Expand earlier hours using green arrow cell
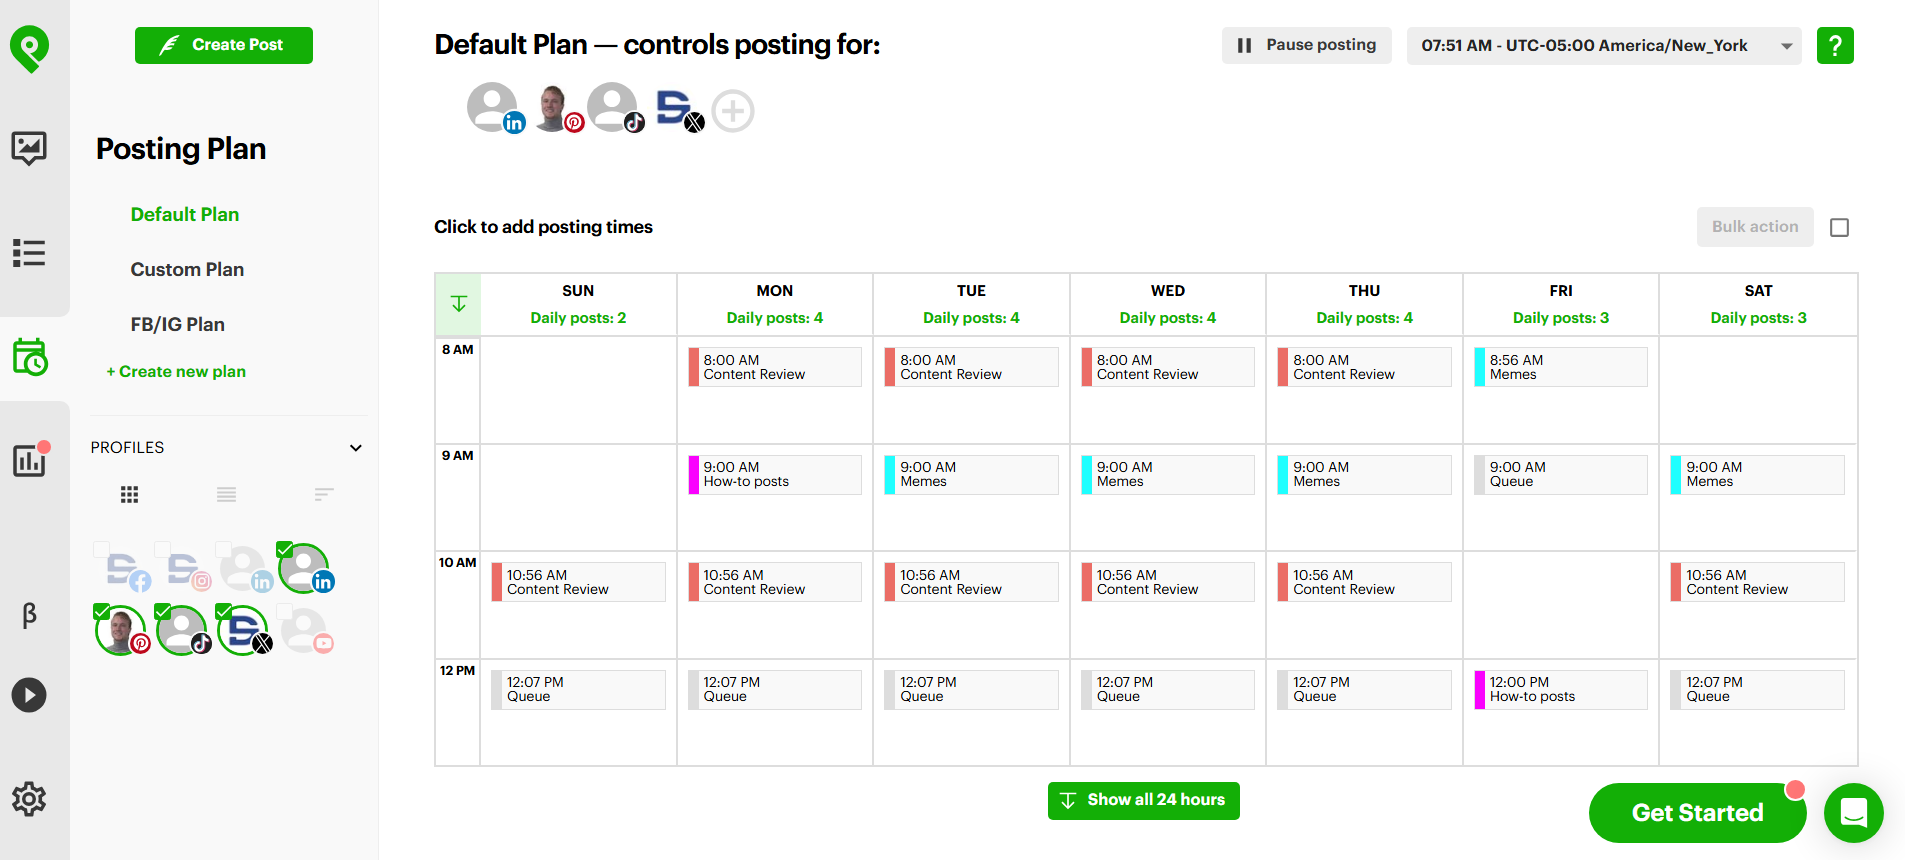This screenshot has width=1905, height=860. pos(458,304)
